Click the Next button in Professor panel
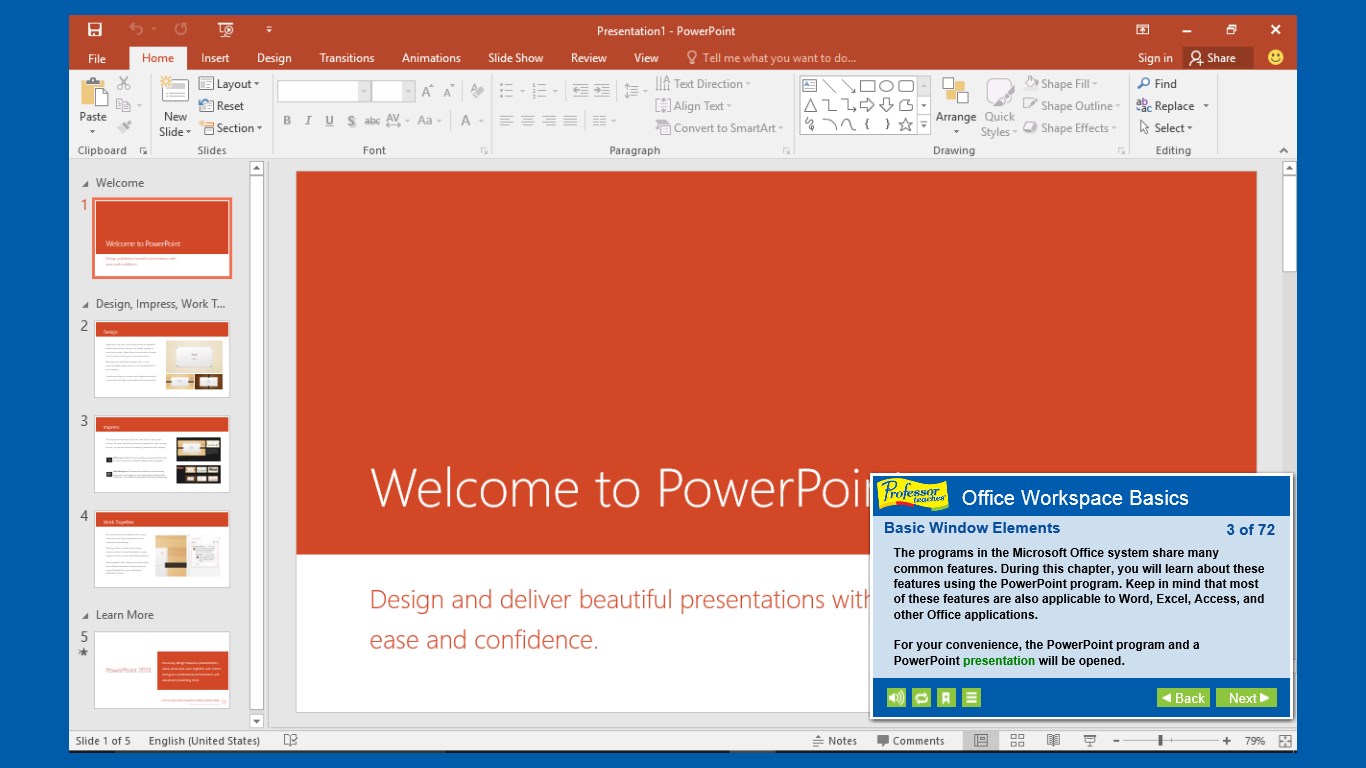This screenshot has width=1366, height=768. tap(1246, 698)
